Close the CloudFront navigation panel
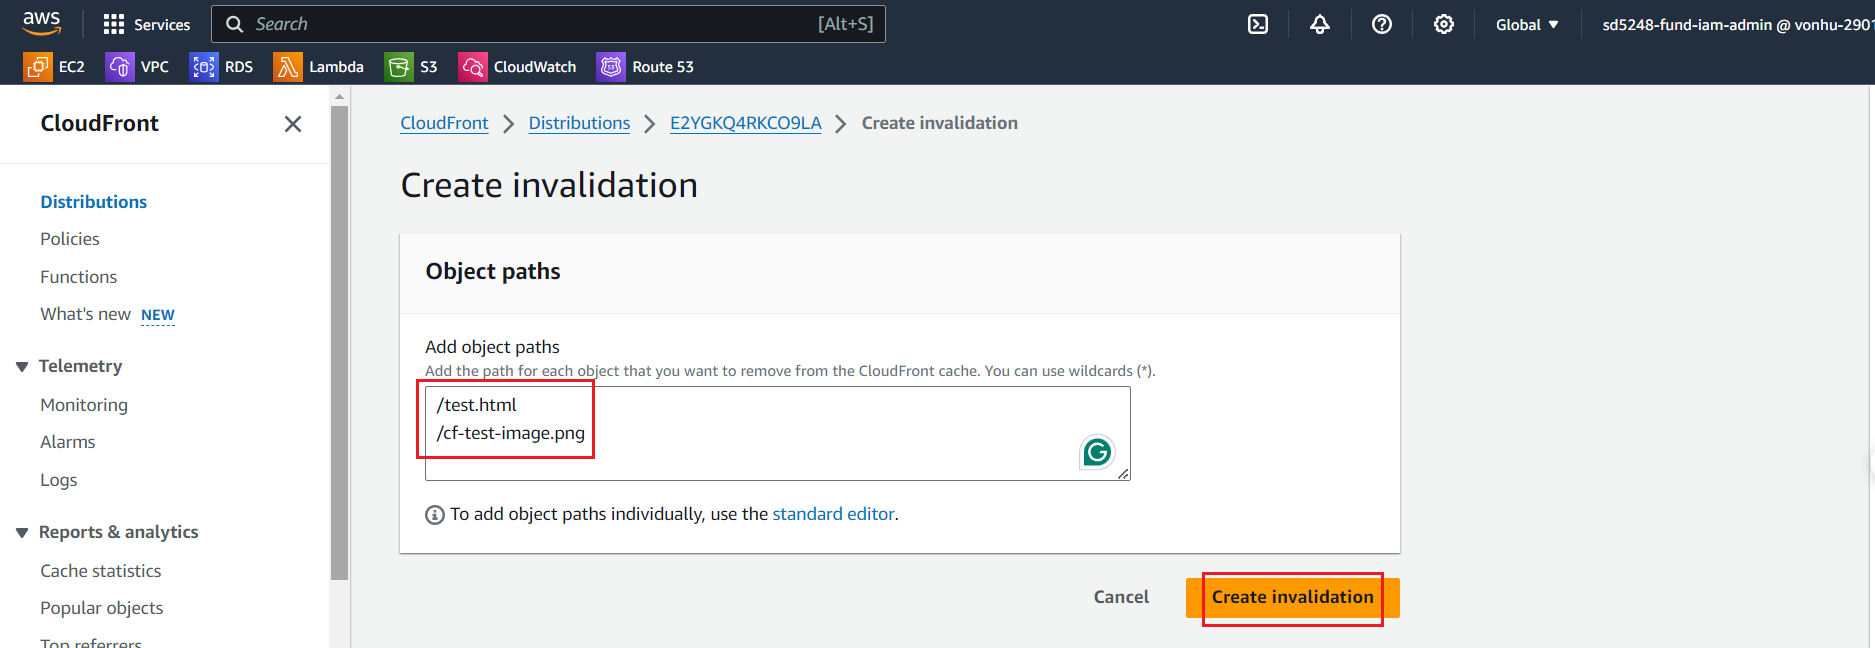Image resolution: width=1875 pixels, height=648 pixels. click(x=293, y=124)
